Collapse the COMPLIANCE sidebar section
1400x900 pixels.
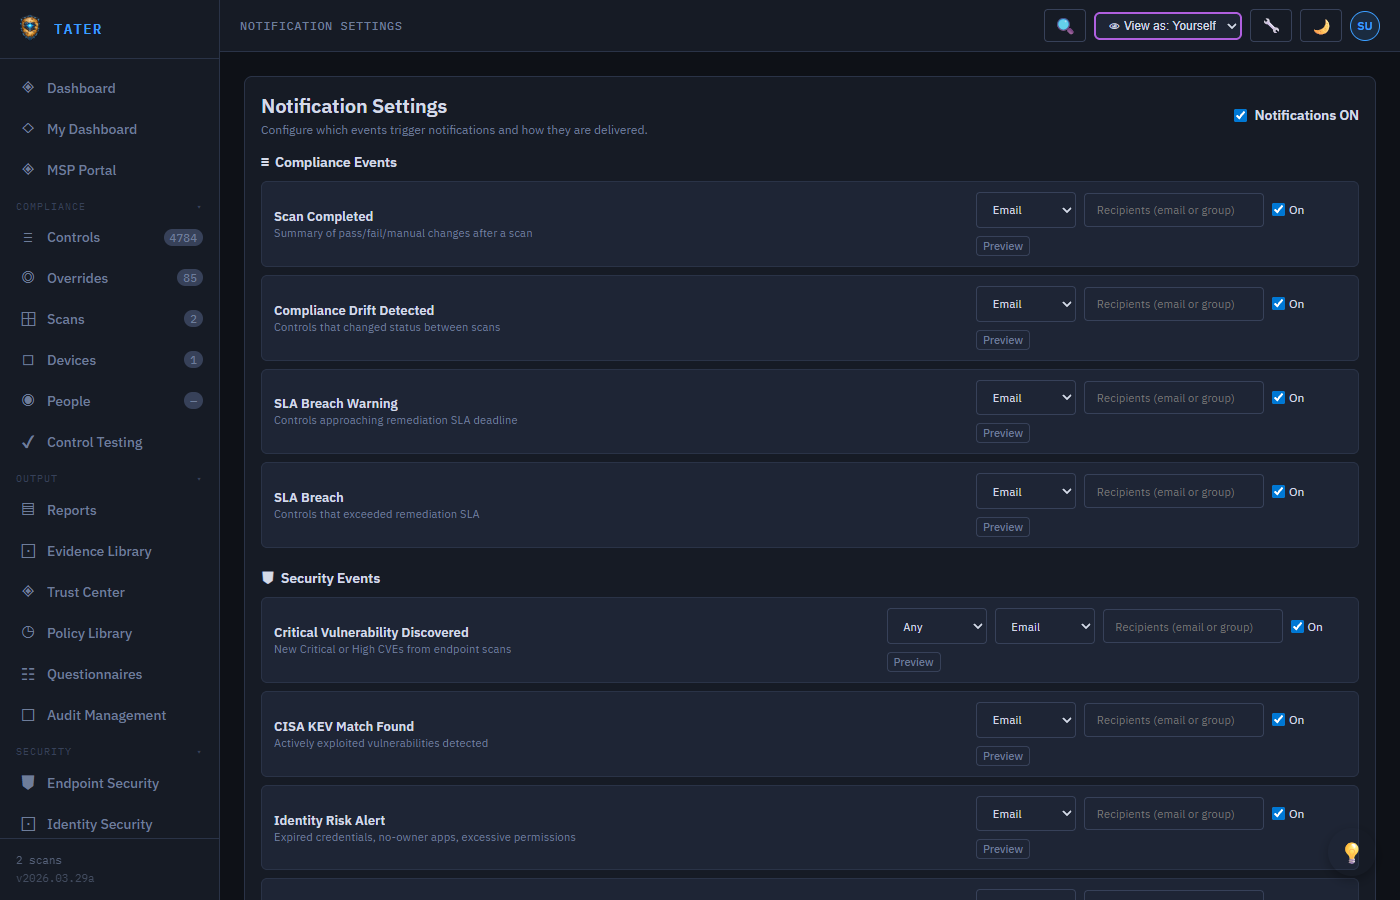point(110,207)
